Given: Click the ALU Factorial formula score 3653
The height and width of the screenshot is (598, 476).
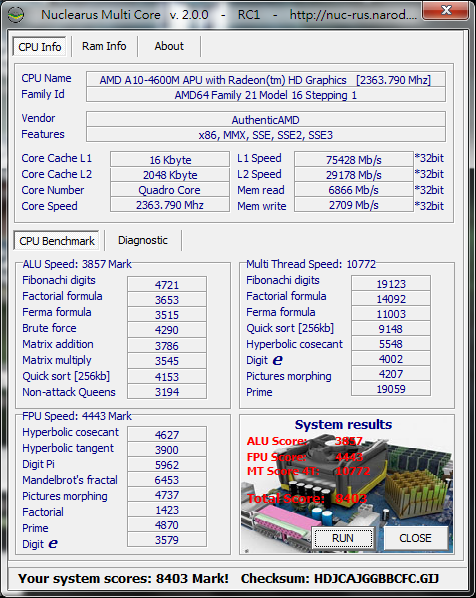Looking at the screenshot, I should click(167, 300).
